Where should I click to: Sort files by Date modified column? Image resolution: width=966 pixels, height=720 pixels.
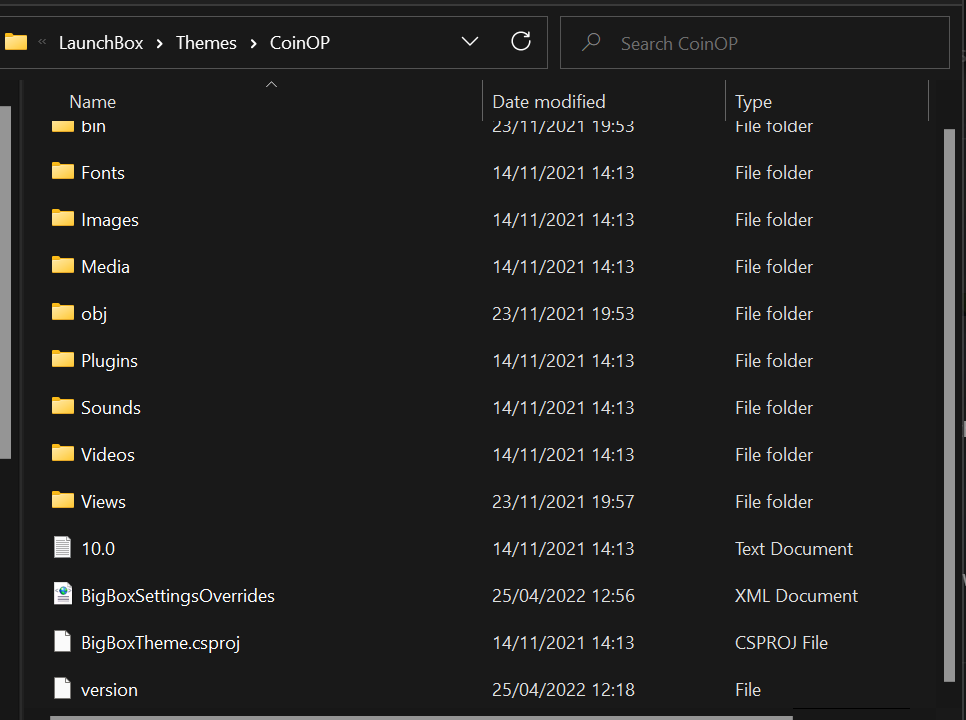(549, 102)
